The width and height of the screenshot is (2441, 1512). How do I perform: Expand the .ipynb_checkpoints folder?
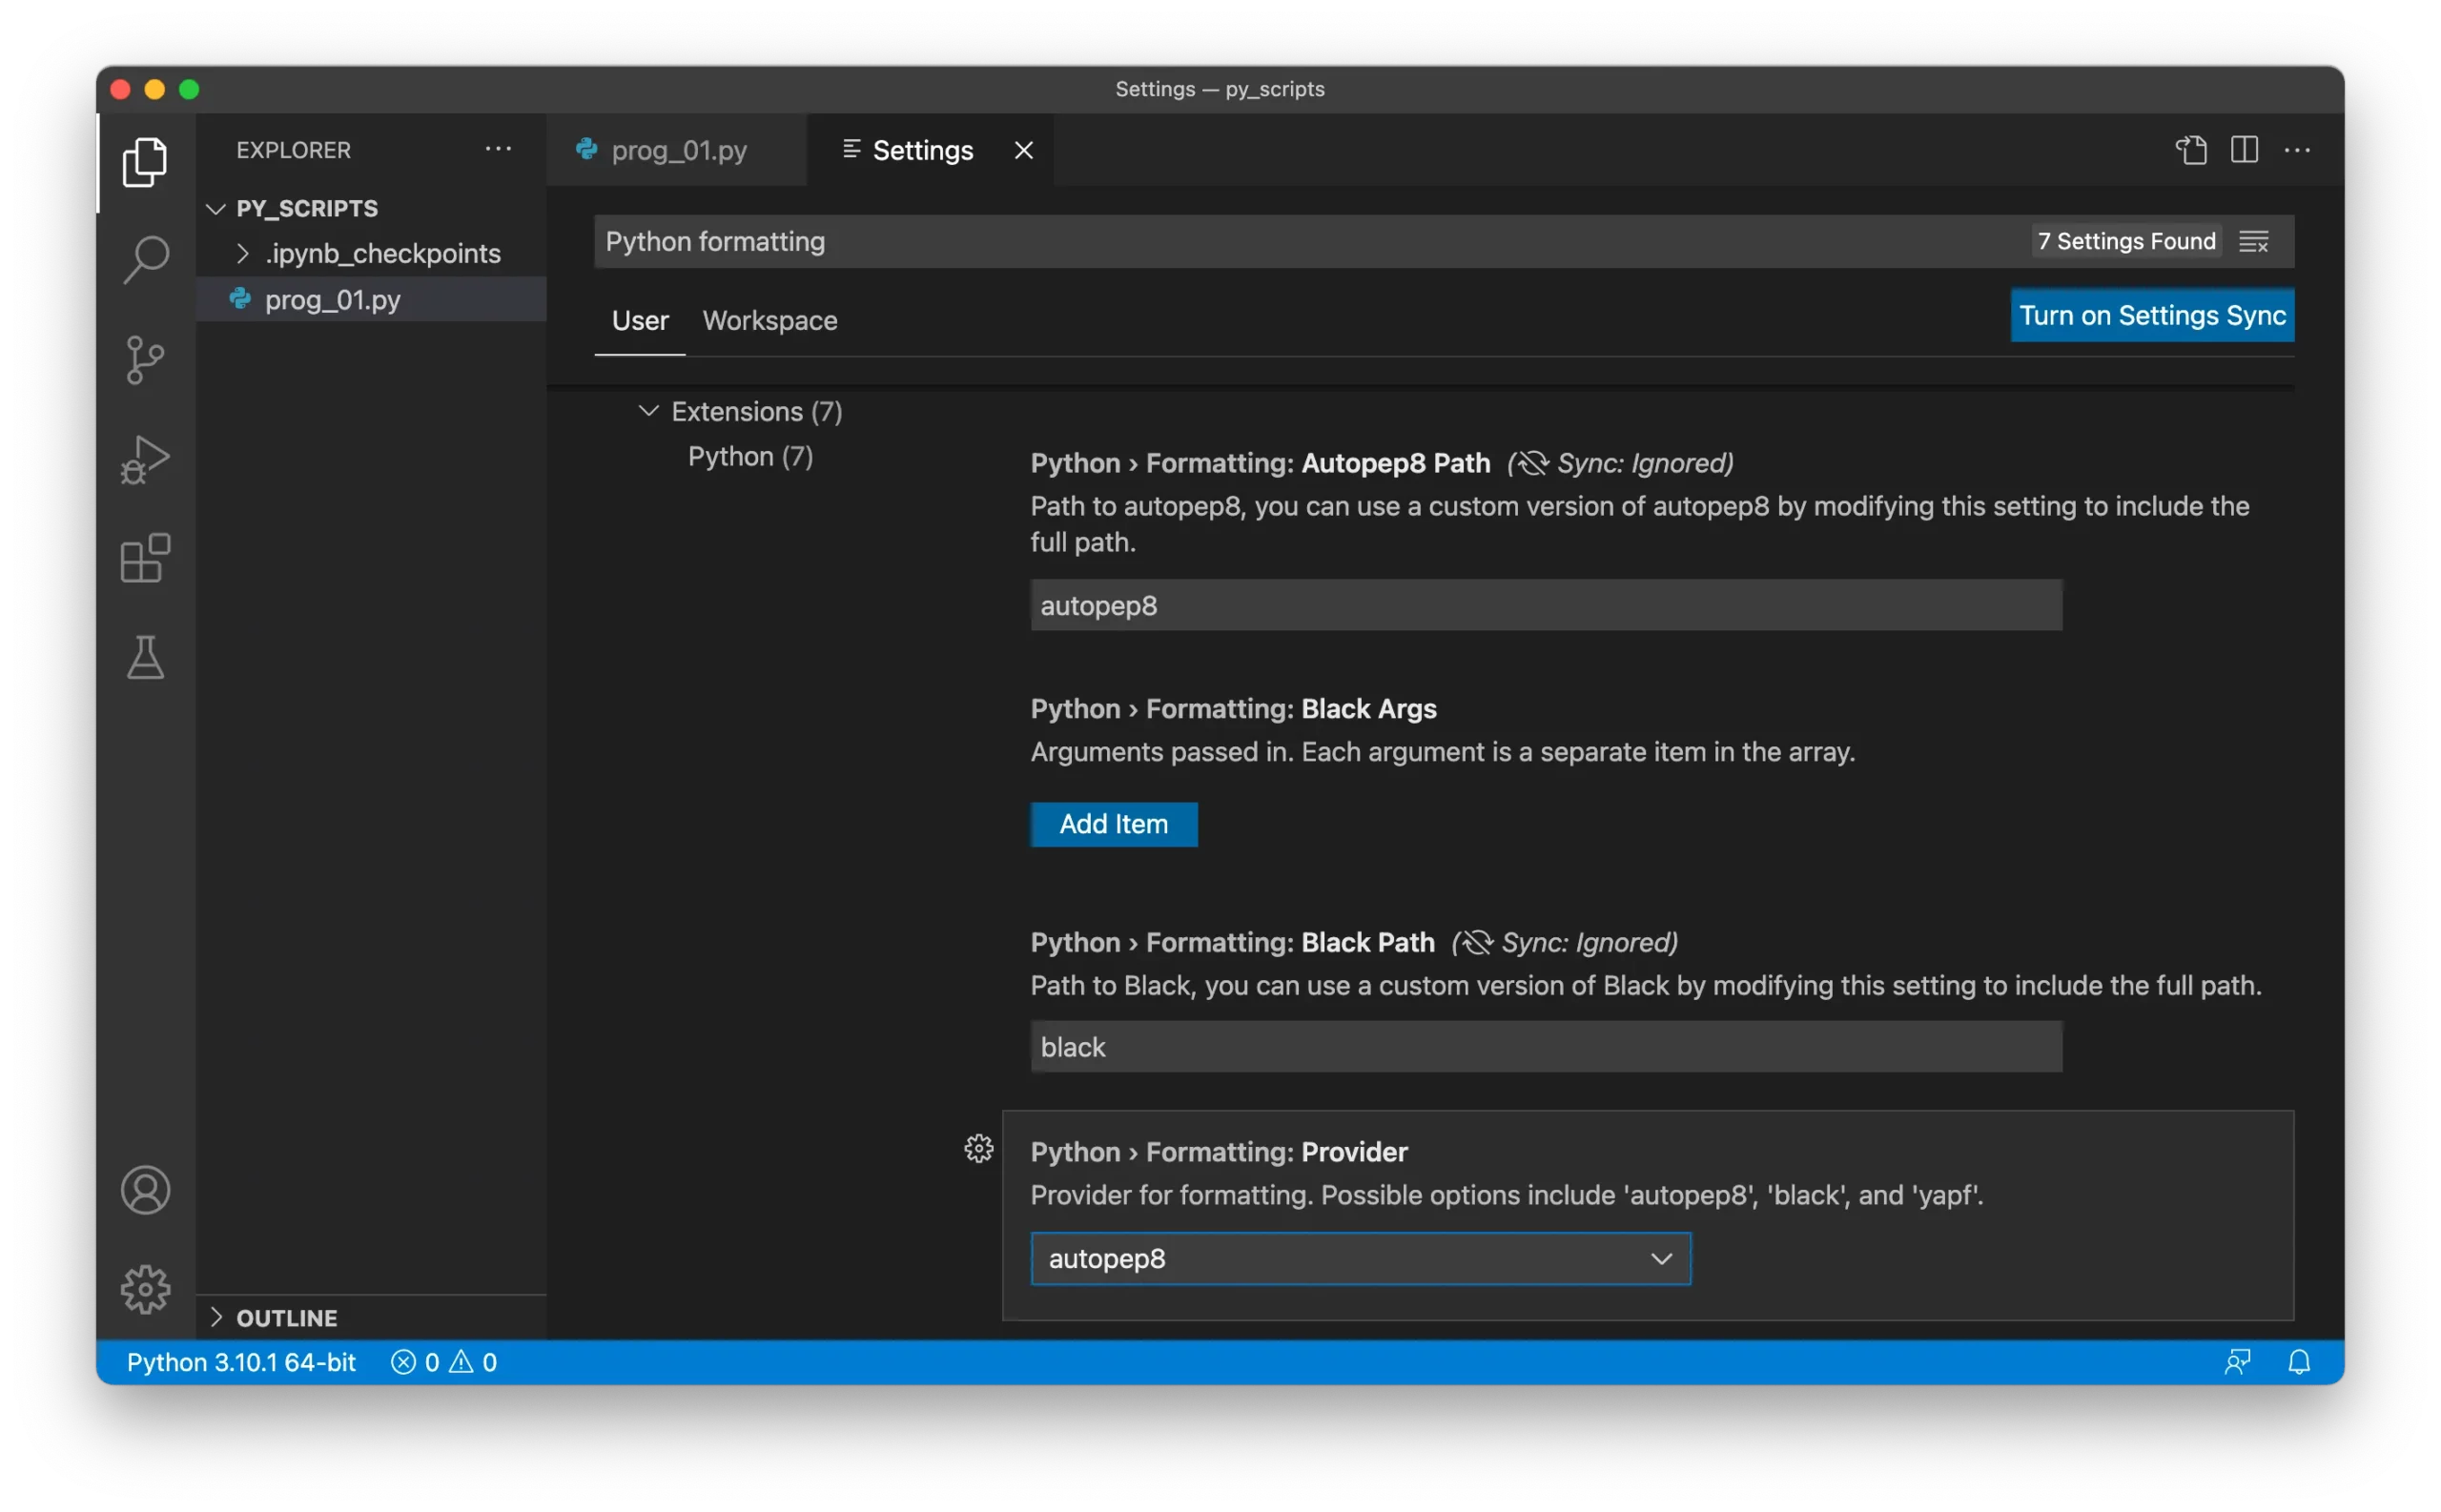point(243,253)
